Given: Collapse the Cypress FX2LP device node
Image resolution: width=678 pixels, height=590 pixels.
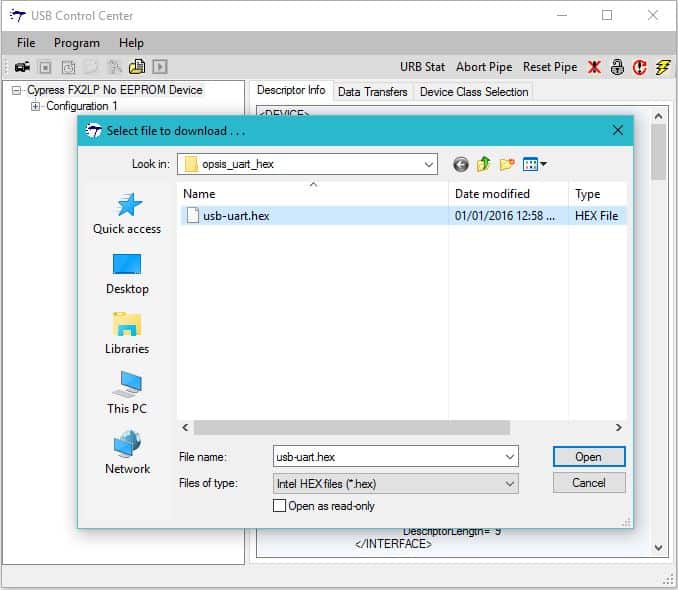Looking at the screenshot, I should 16,90.
